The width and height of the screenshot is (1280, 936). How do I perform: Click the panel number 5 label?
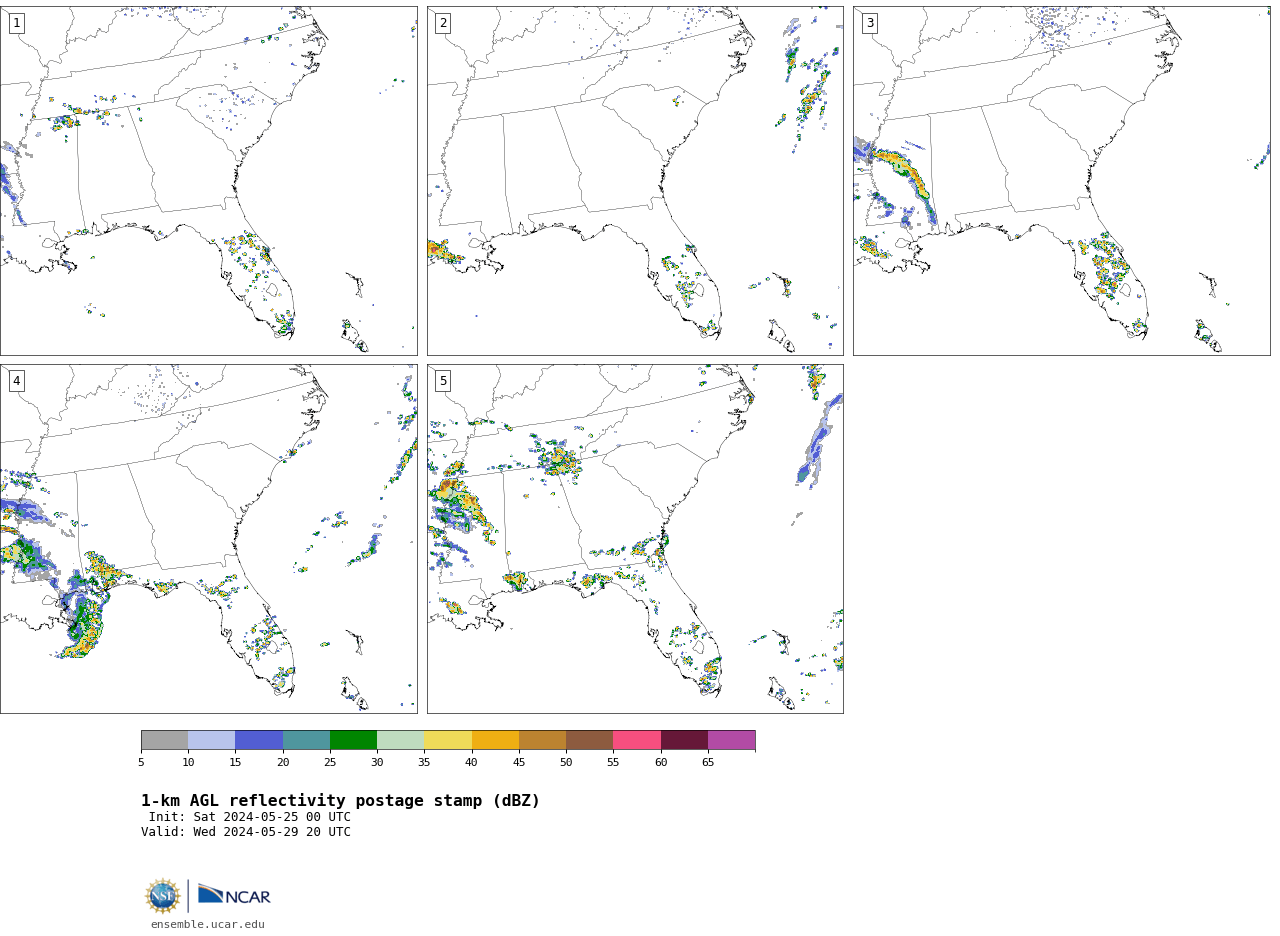[x=443, y=381]
